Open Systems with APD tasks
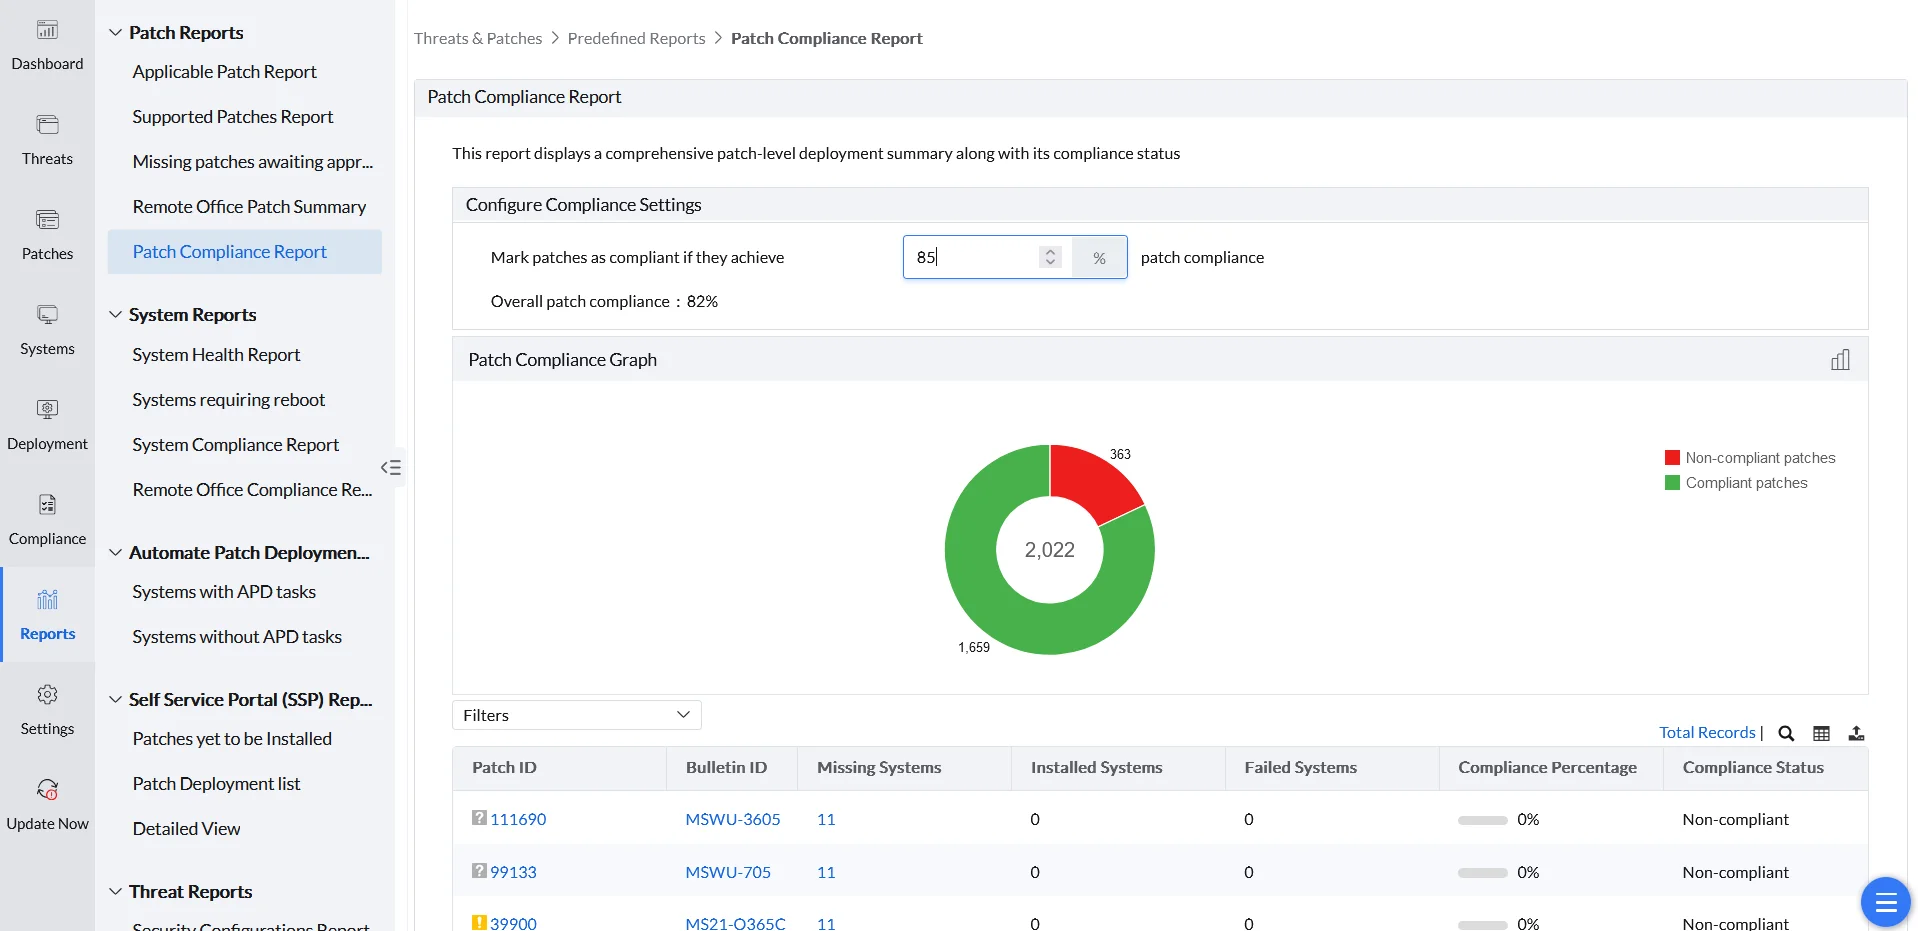Screen dimensions: 1918x931 pyautogui.click(x=224, y=592)
